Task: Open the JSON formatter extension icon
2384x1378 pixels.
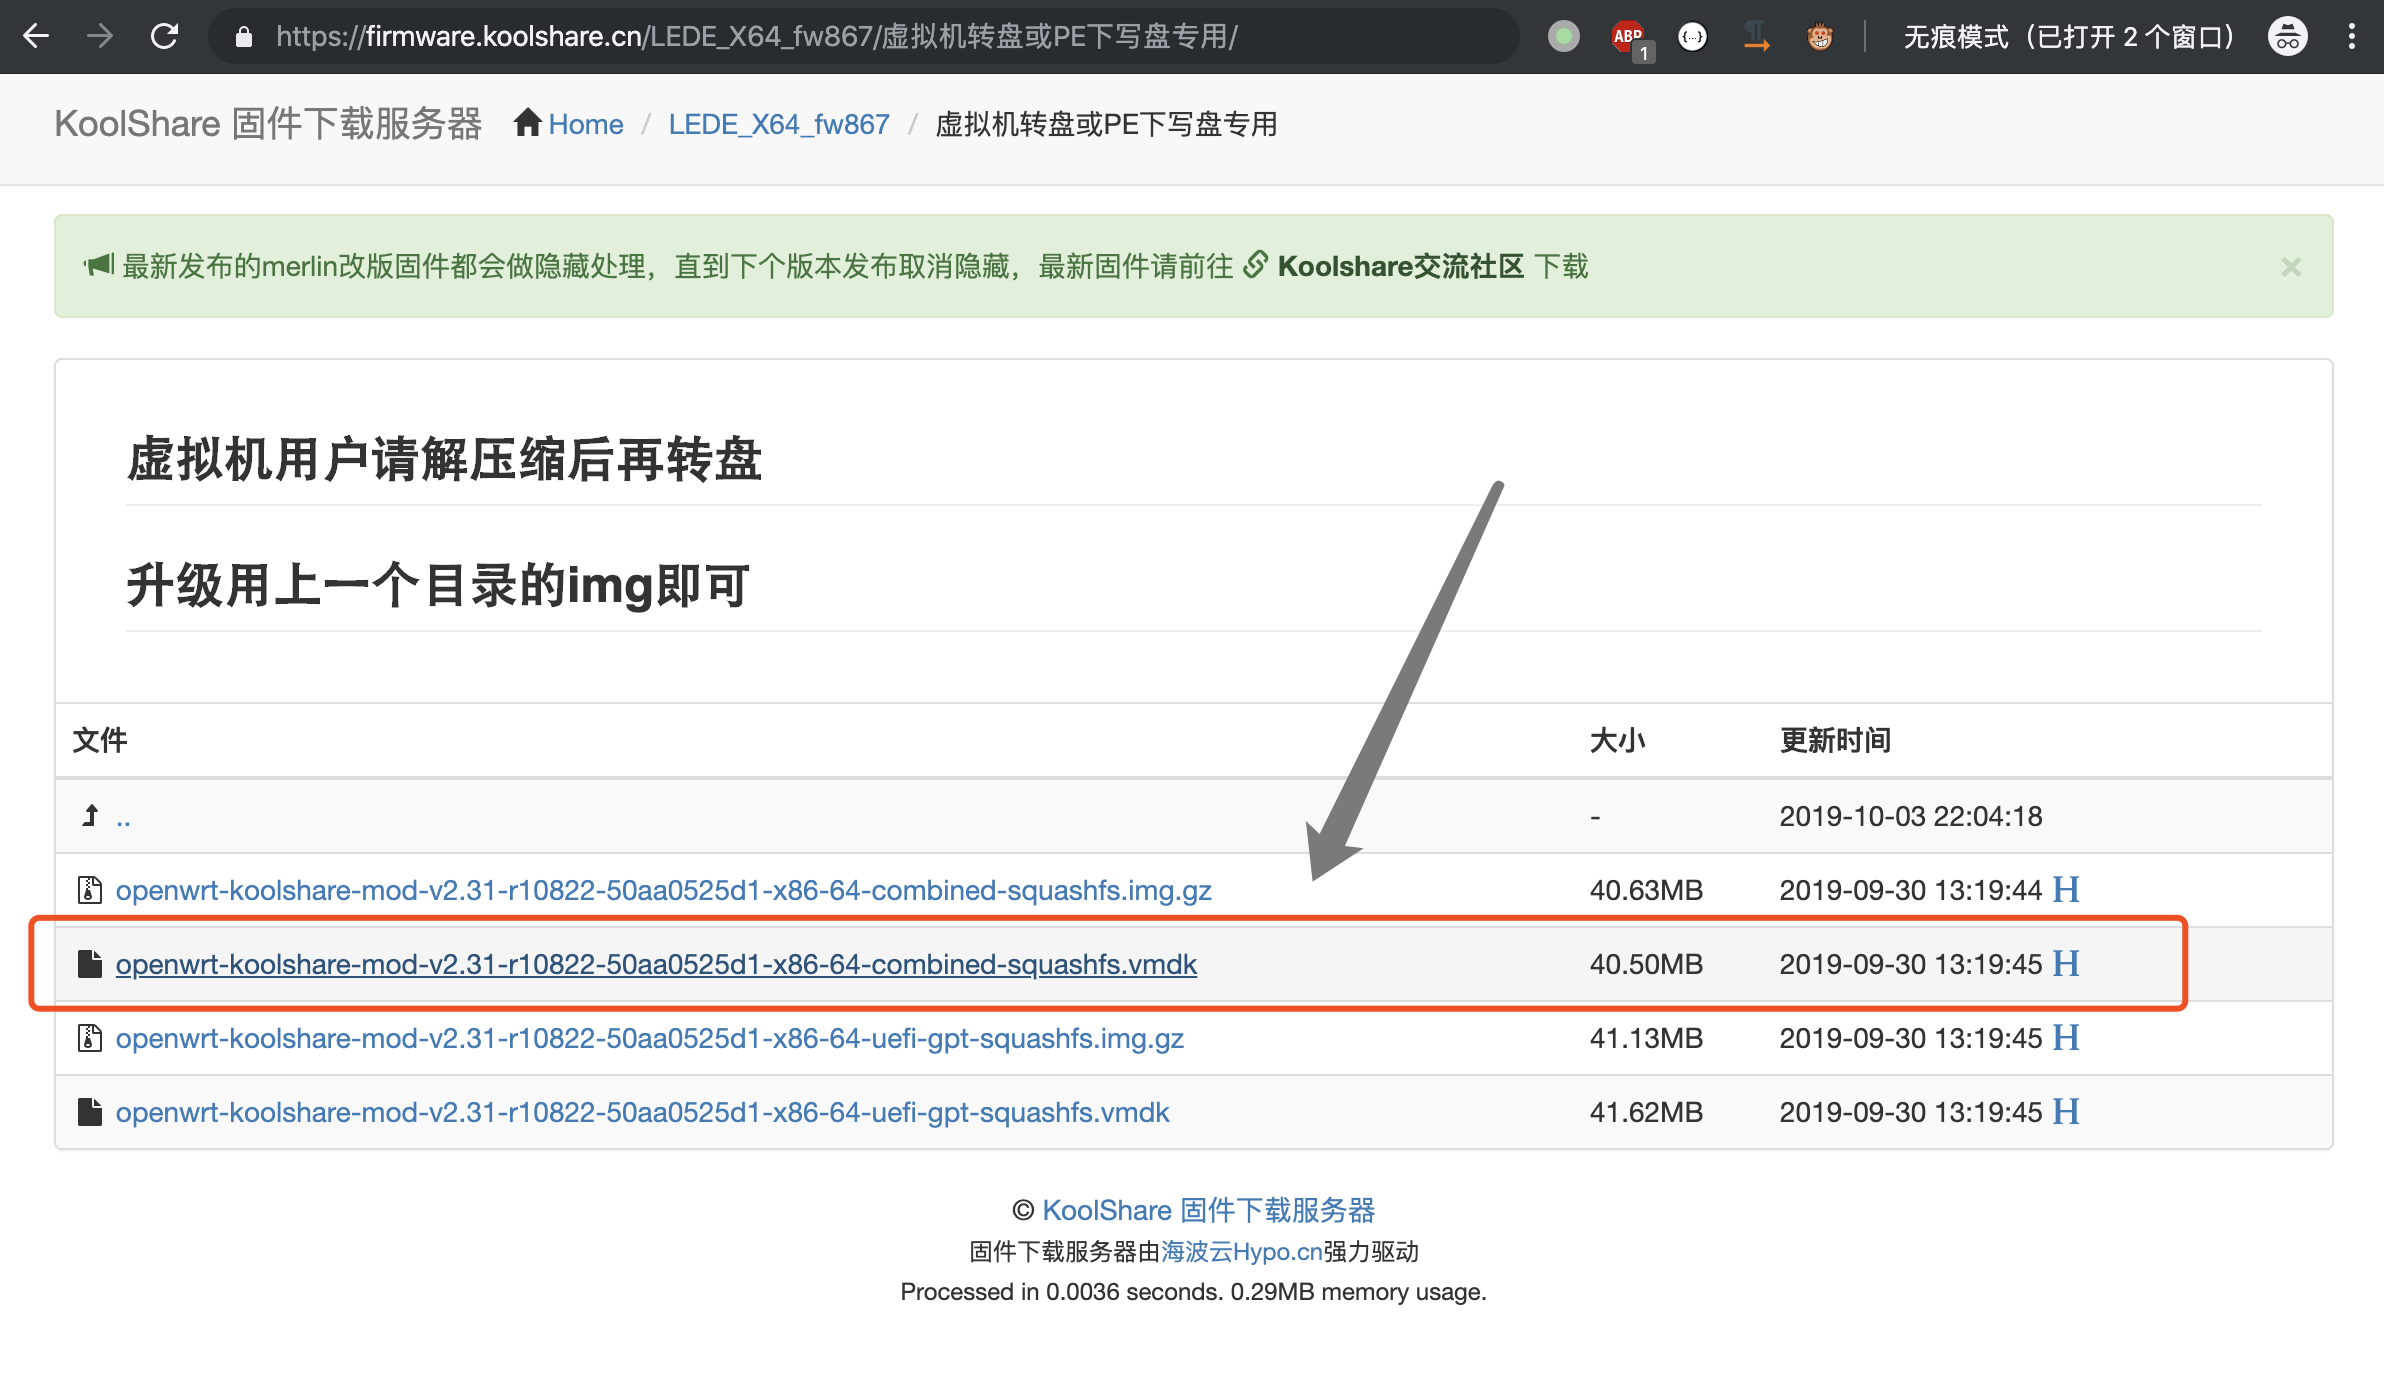Action: (1692, 36)
